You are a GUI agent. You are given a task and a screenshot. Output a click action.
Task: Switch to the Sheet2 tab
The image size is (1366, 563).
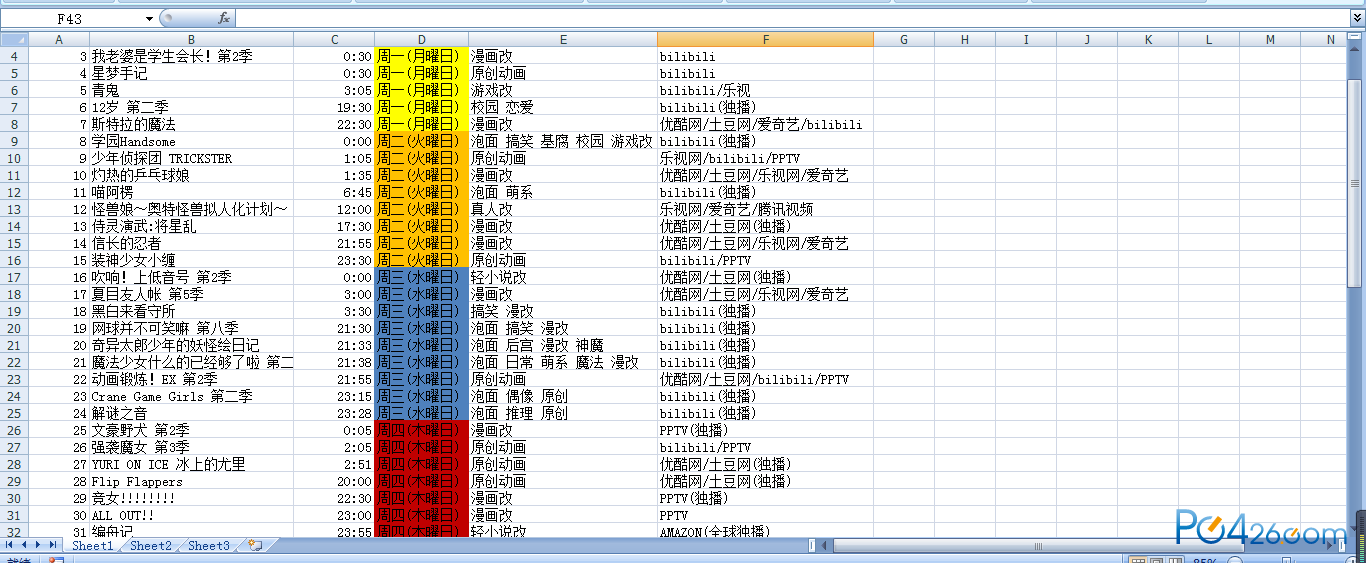coord(151,546)
